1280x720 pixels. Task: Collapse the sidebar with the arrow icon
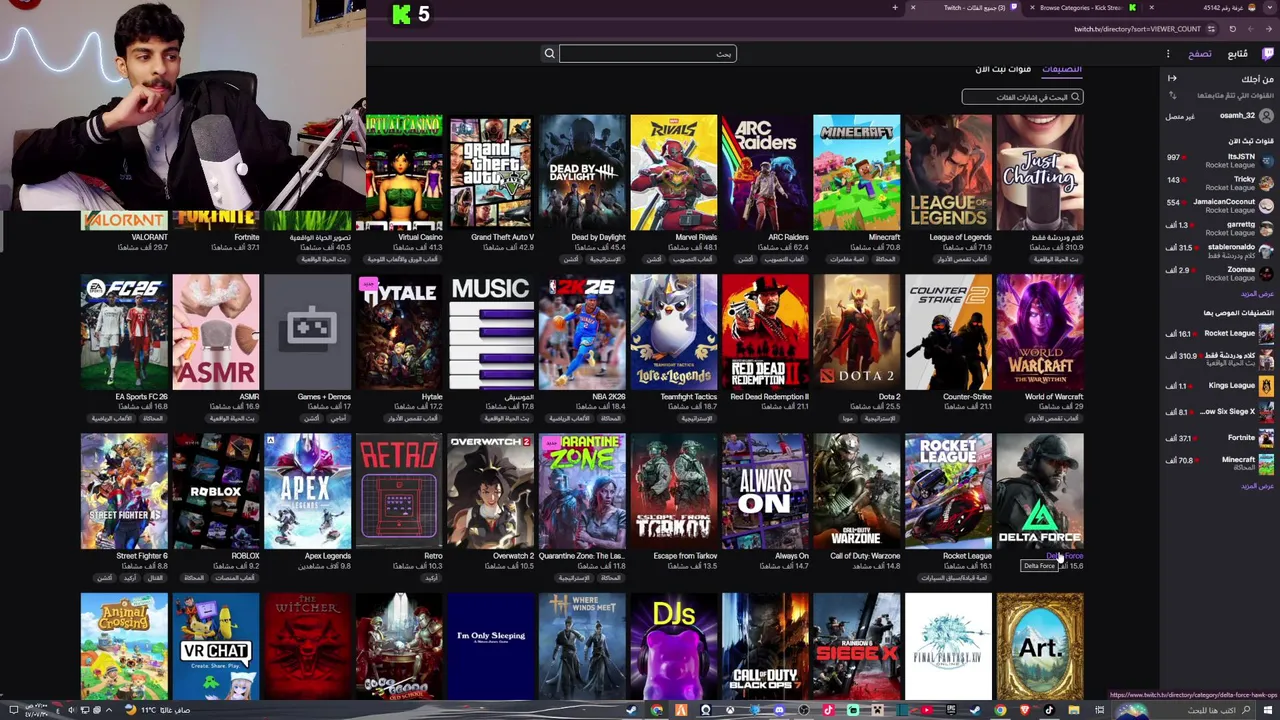pyautogui.click(x=1172, y=78)
